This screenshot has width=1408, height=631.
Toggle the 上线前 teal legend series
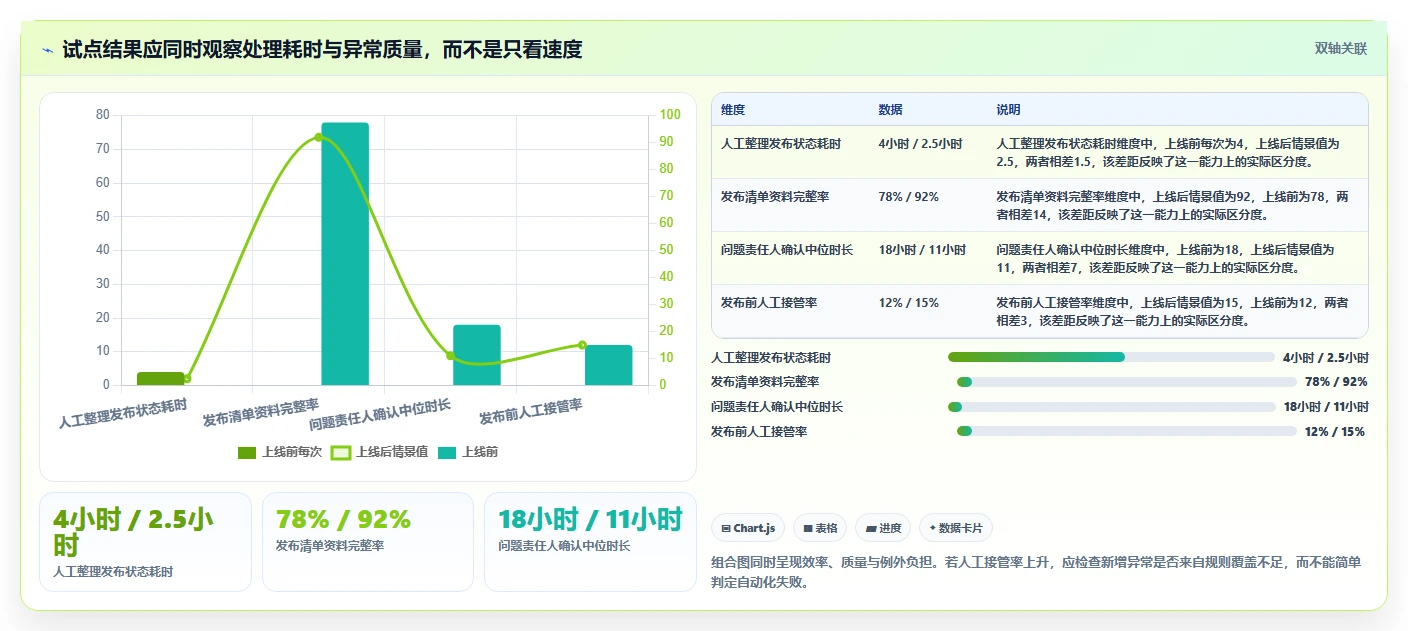coord(467,452)
